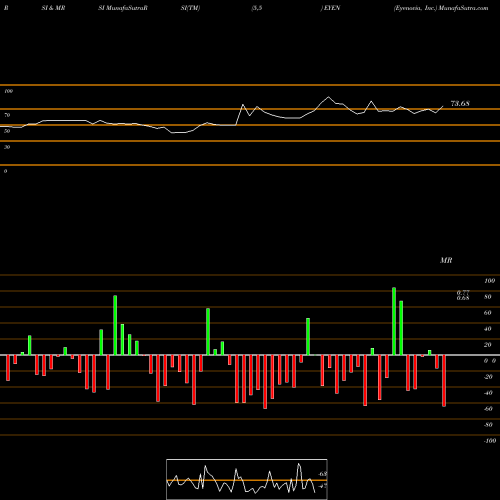Viewport: 500px width, 500px height.
Task: Click the 100 label on the MR axis
Action: click(489, 281)
